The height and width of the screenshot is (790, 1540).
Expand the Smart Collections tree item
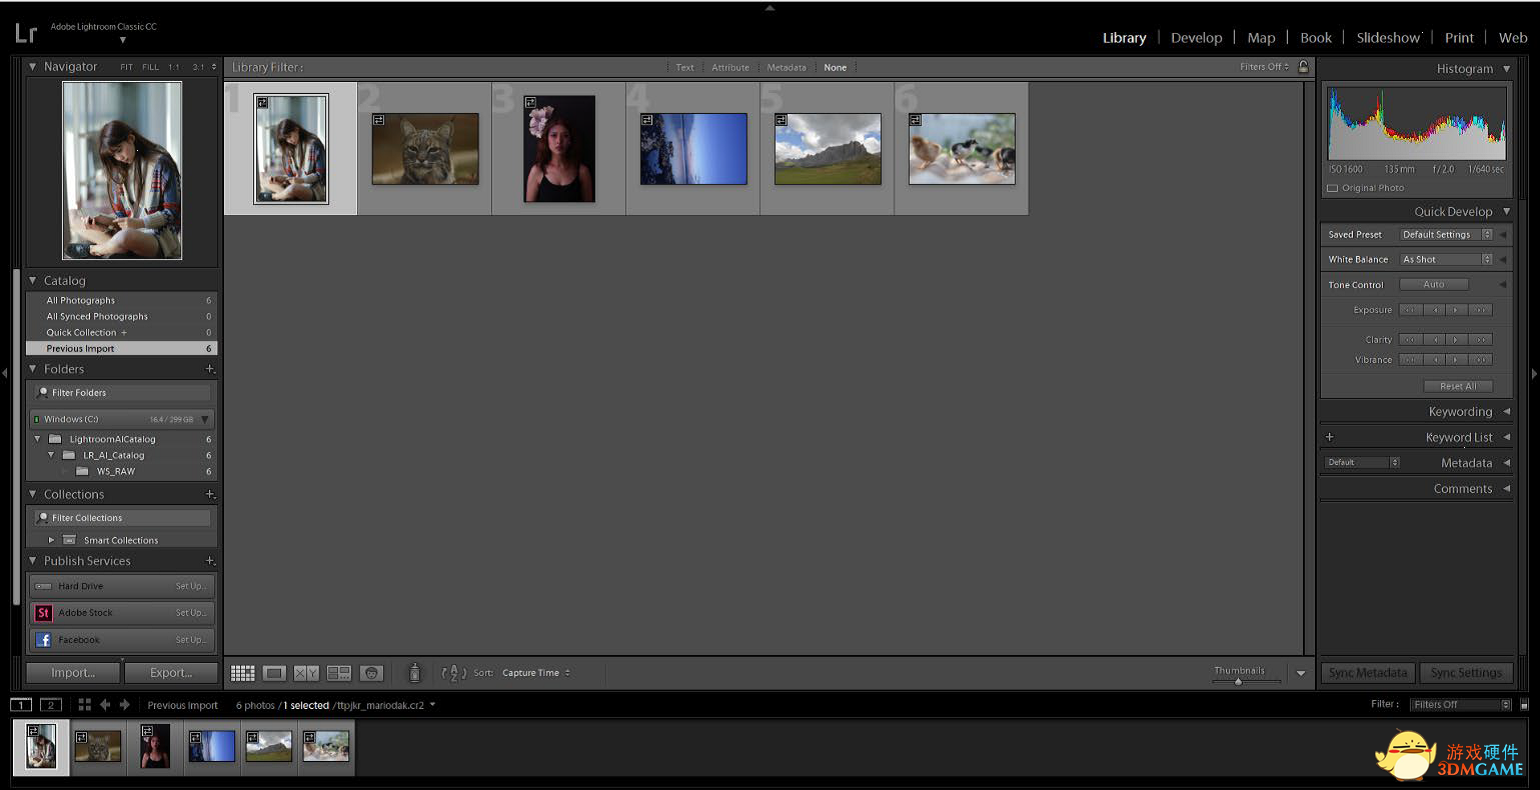coord(52,540)
